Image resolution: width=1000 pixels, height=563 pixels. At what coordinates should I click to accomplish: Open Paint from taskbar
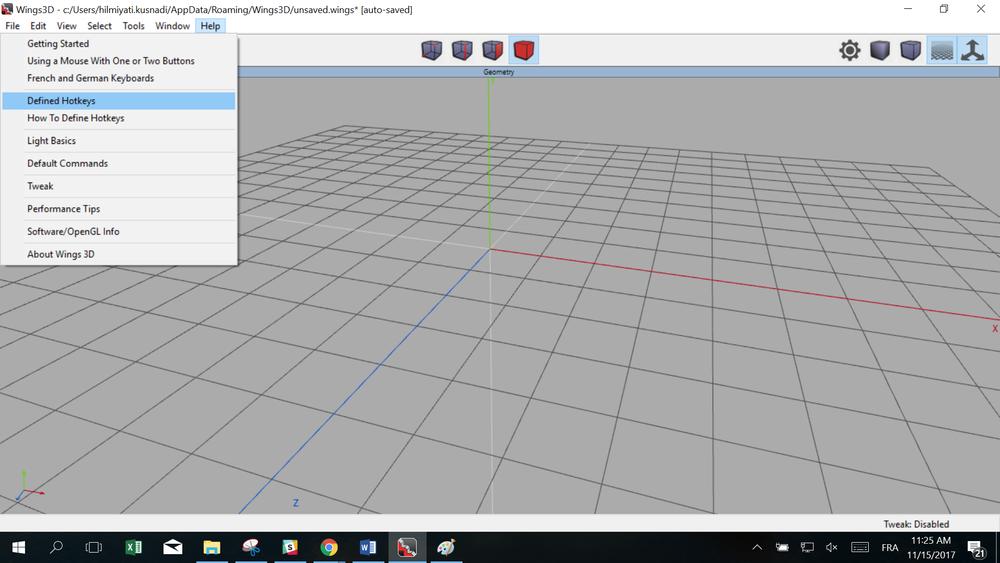[x=446, y=547]
